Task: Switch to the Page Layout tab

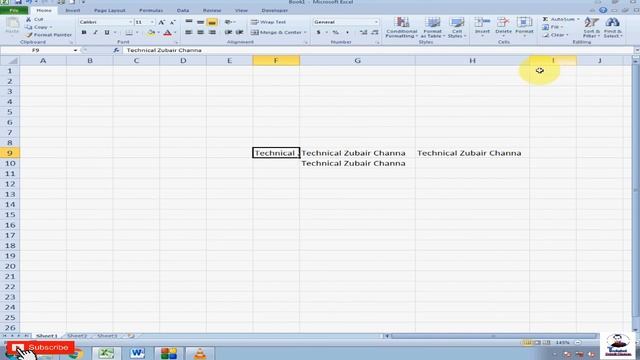Action: pyautogui.click(x=109, y=10)
